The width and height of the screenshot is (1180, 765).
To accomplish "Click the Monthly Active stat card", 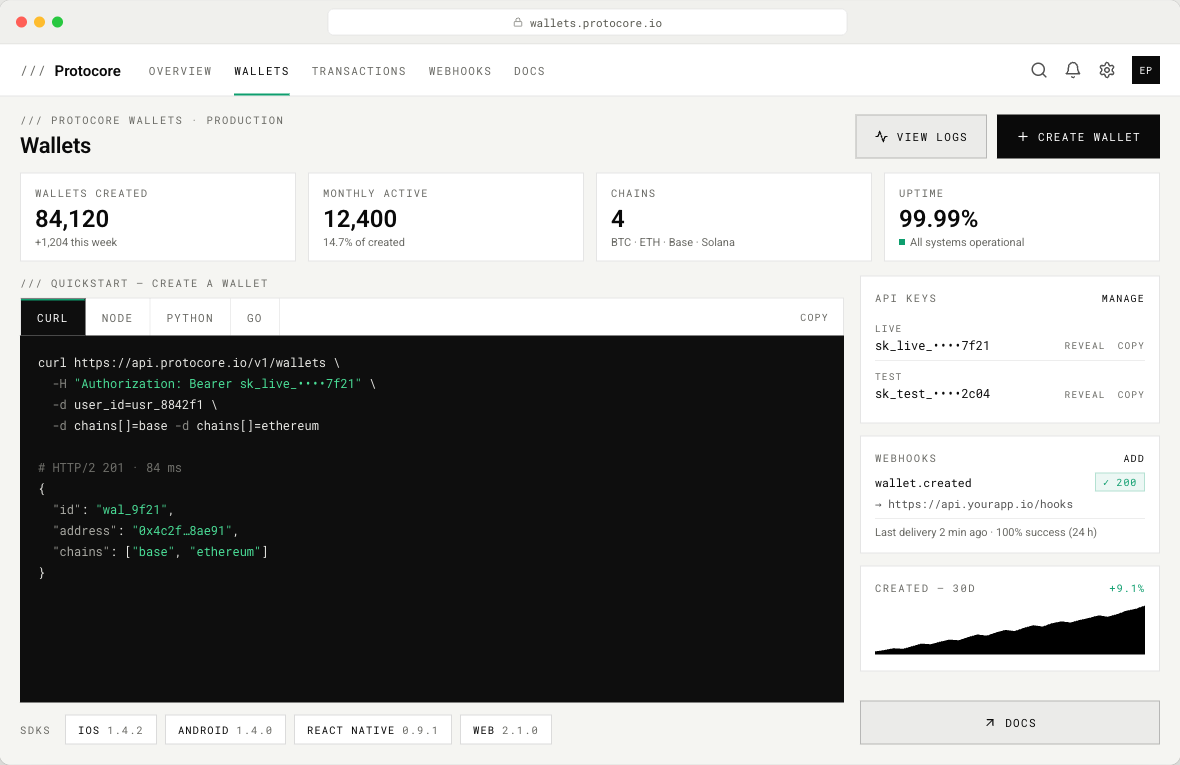I will 446,217.
